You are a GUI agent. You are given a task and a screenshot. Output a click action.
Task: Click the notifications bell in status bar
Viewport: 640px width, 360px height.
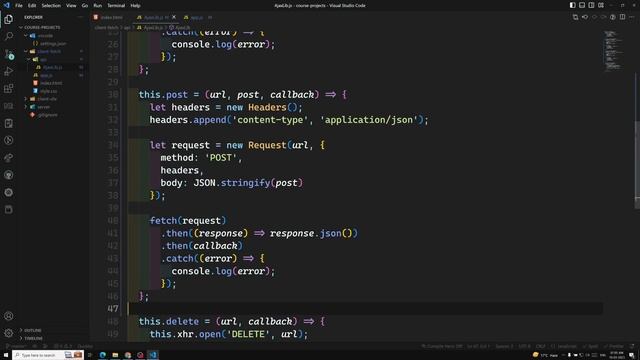[x=632, y=346]
